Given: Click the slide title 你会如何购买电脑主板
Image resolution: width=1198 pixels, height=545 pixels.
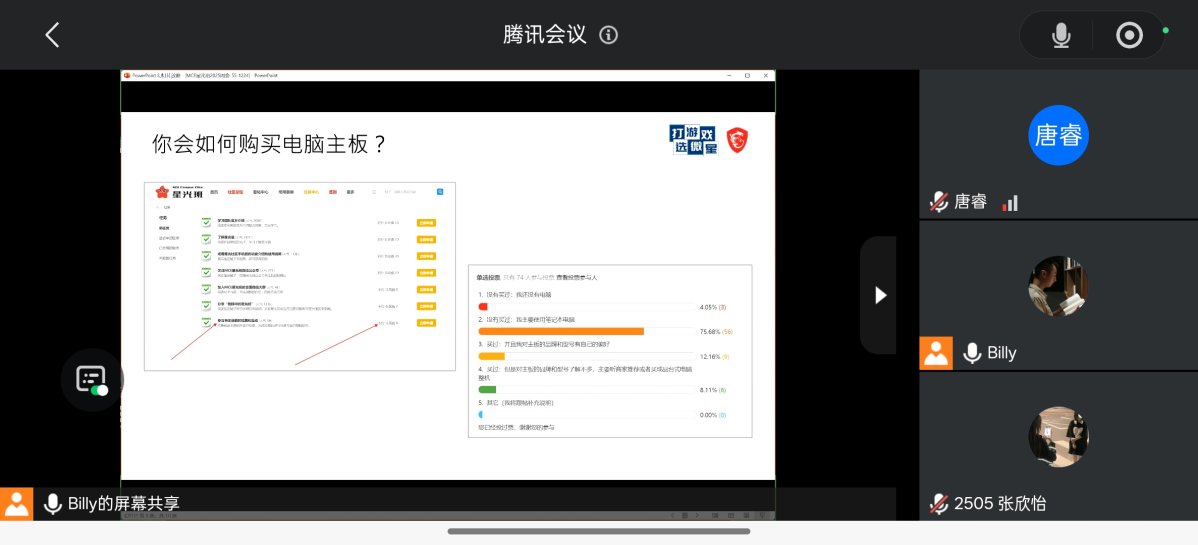Looking at the screenshot, I should tap(269, 144).
